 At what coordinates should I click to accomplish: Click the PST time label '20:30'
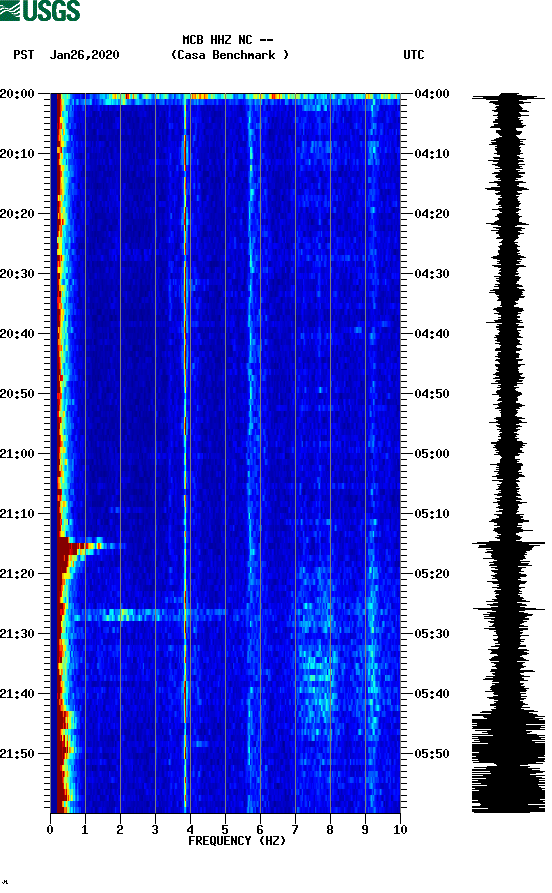coord(17,273)
